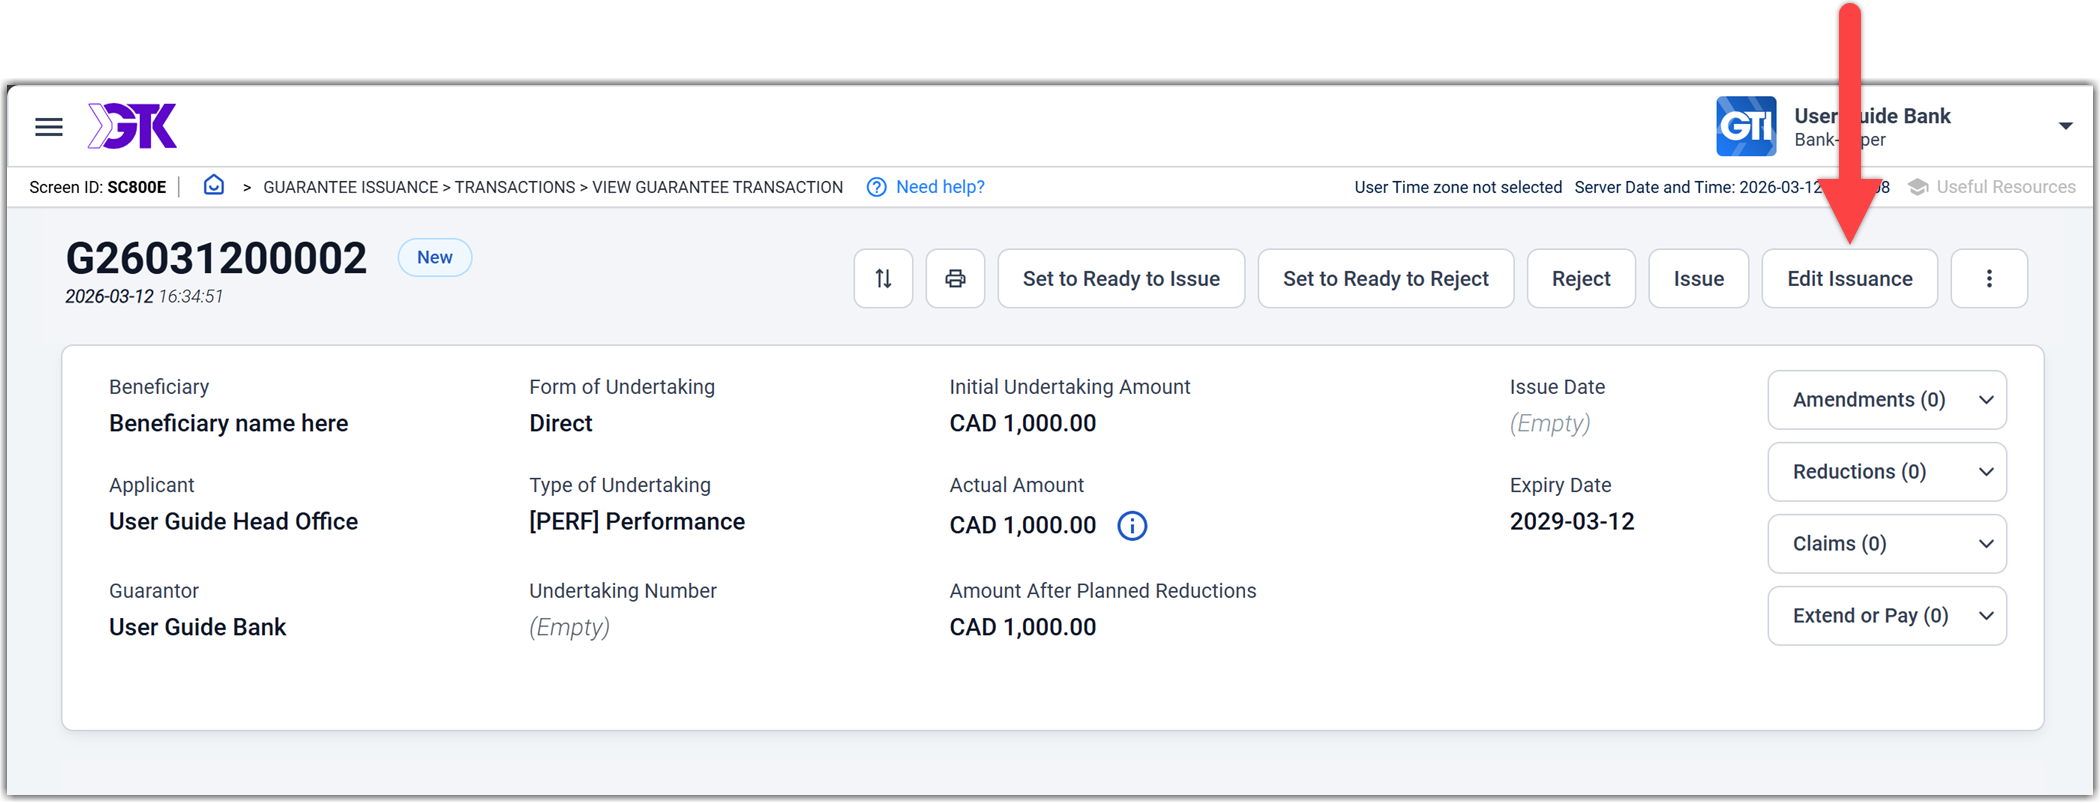
Task: Reject the guarantee transaction
Action: (1581, 279)
